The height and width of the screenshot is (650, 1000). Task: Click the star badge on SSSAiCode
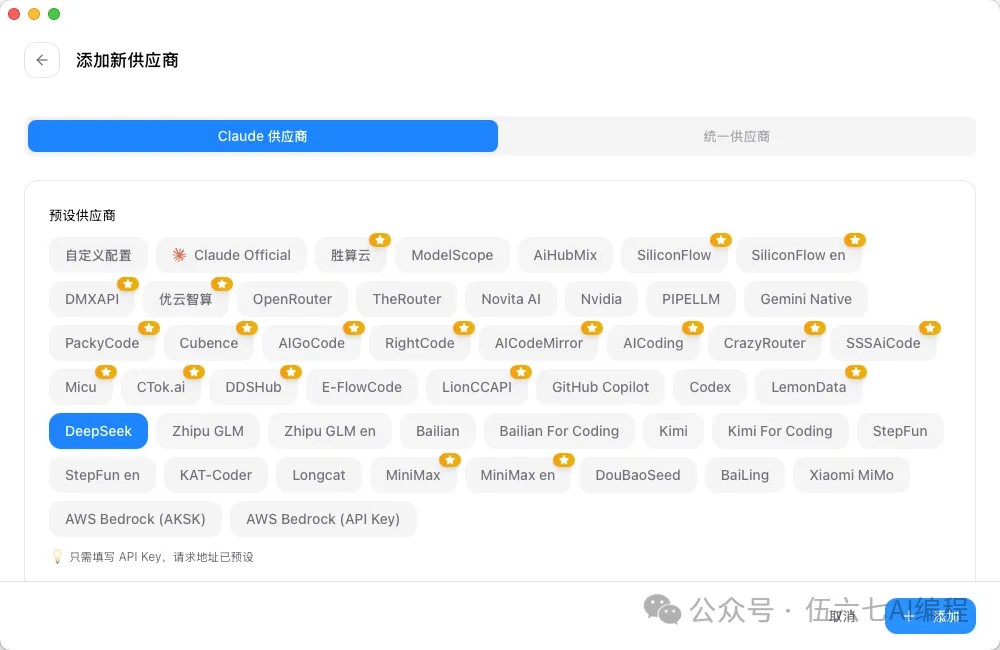click(x=929, y=328)
